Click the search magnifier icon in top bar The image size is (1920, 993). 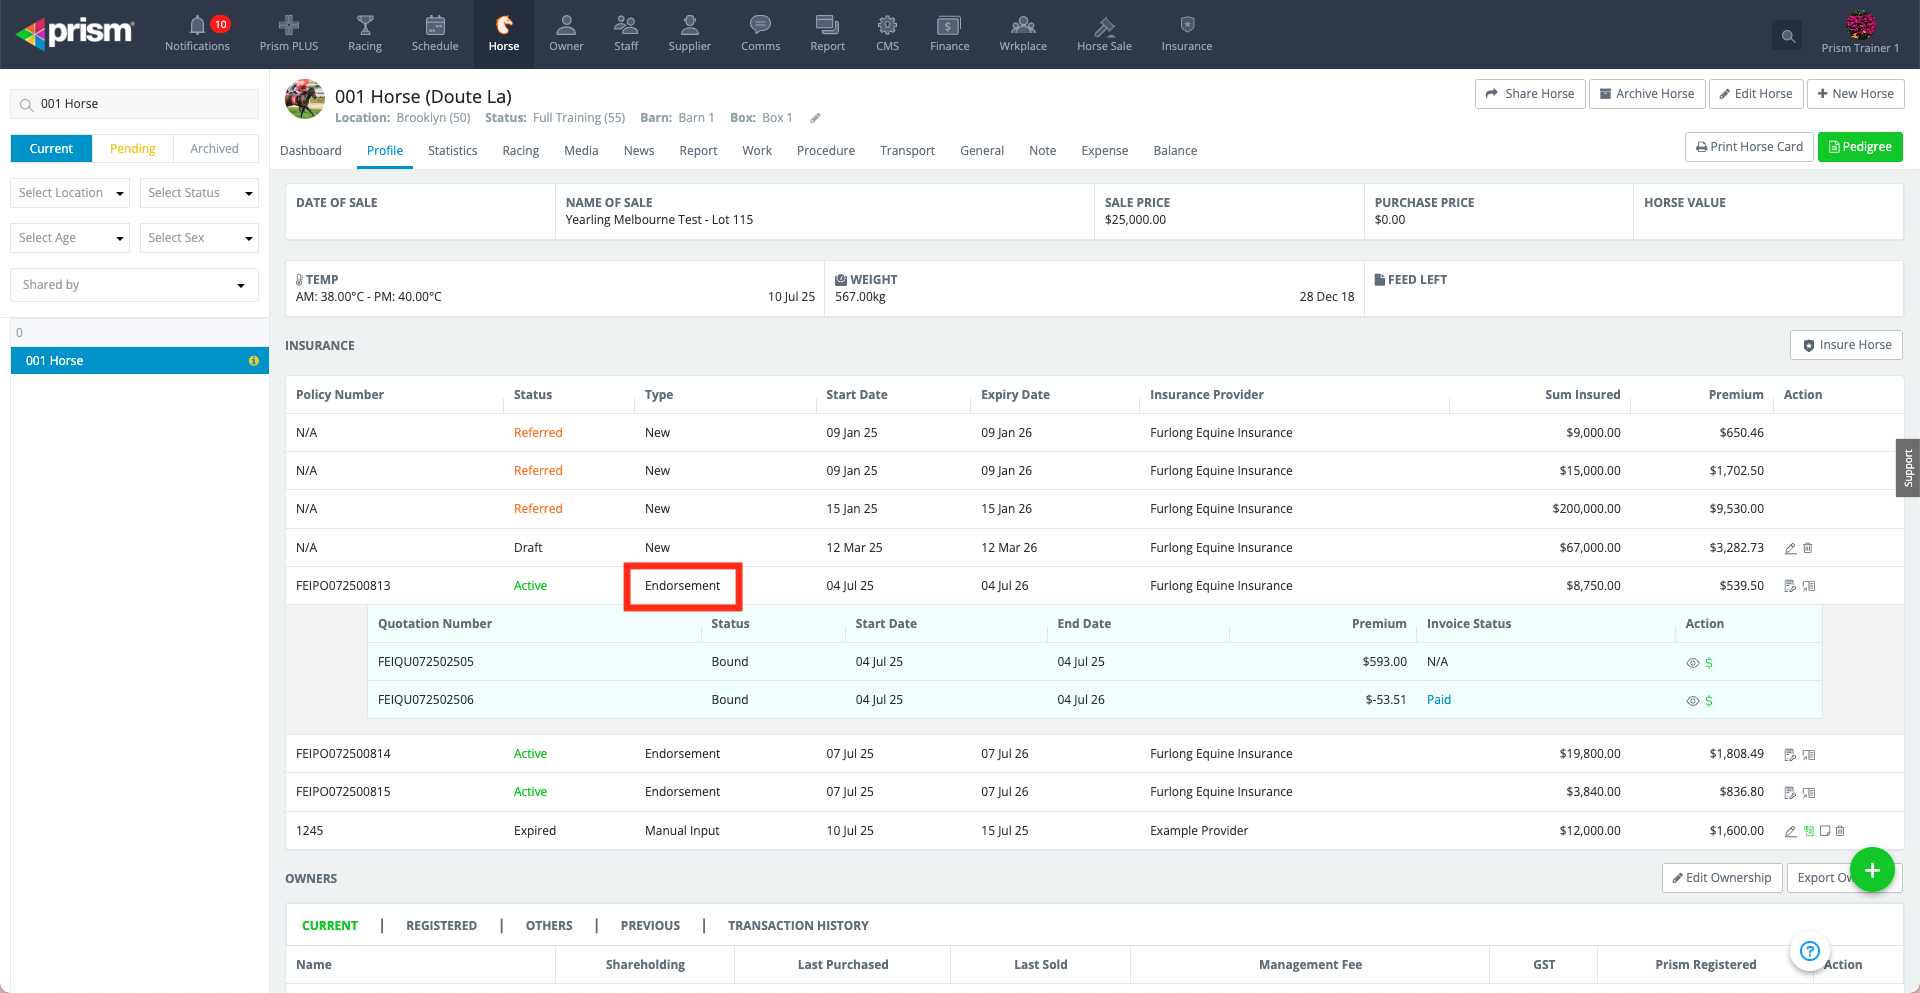point(1788,37)
